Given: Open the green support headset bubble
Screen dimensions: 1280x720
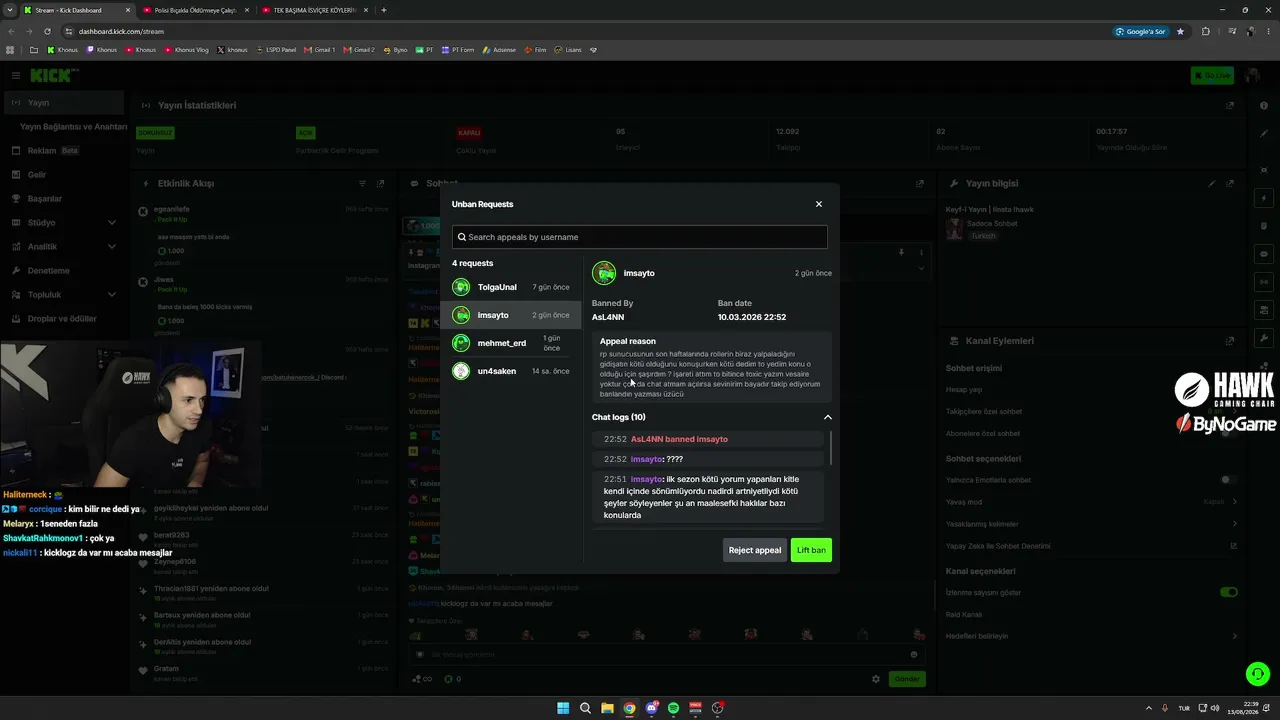Looking at the screenshot, I should tap(1258, 674).
